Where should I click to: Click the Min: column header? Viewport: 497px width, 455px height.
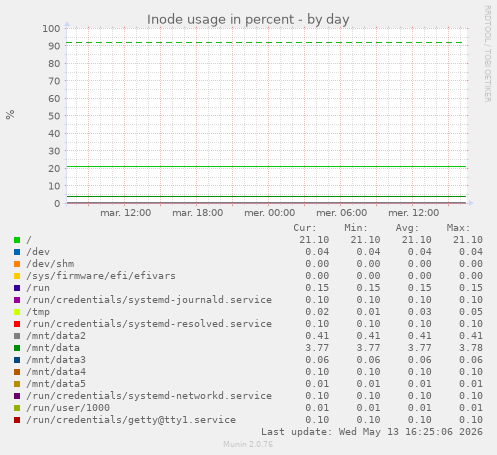(356, 228)
